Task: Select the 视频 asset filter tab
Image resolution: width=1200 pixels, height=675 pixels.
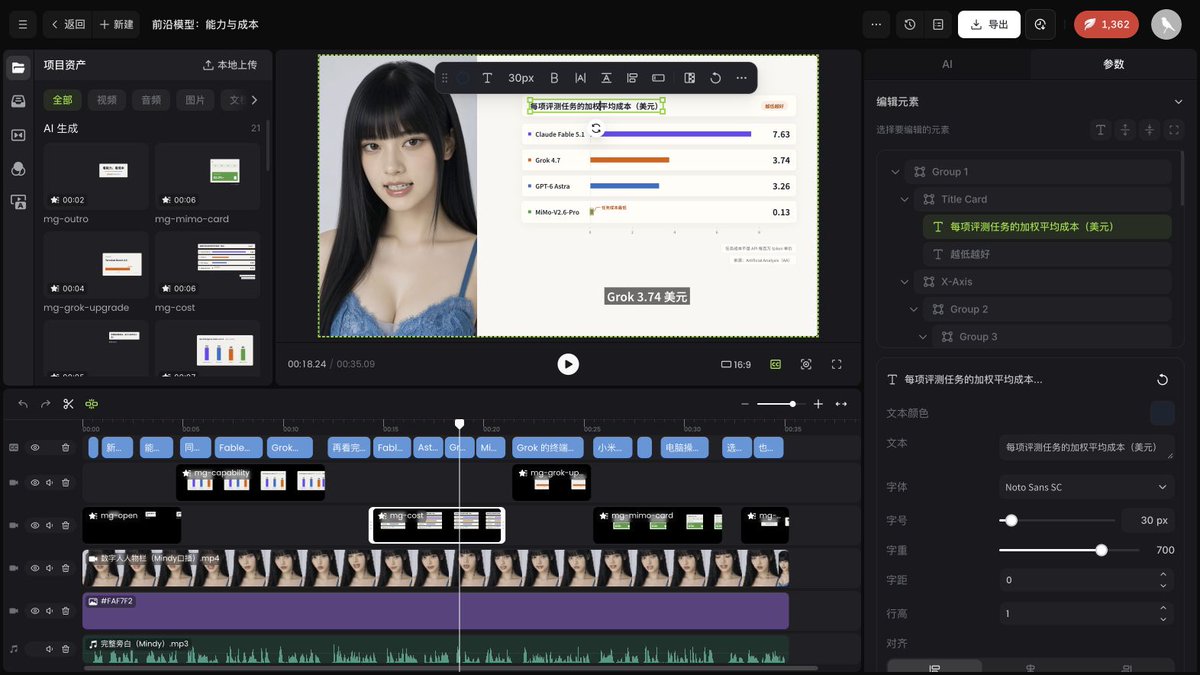Action: point(107,100)
